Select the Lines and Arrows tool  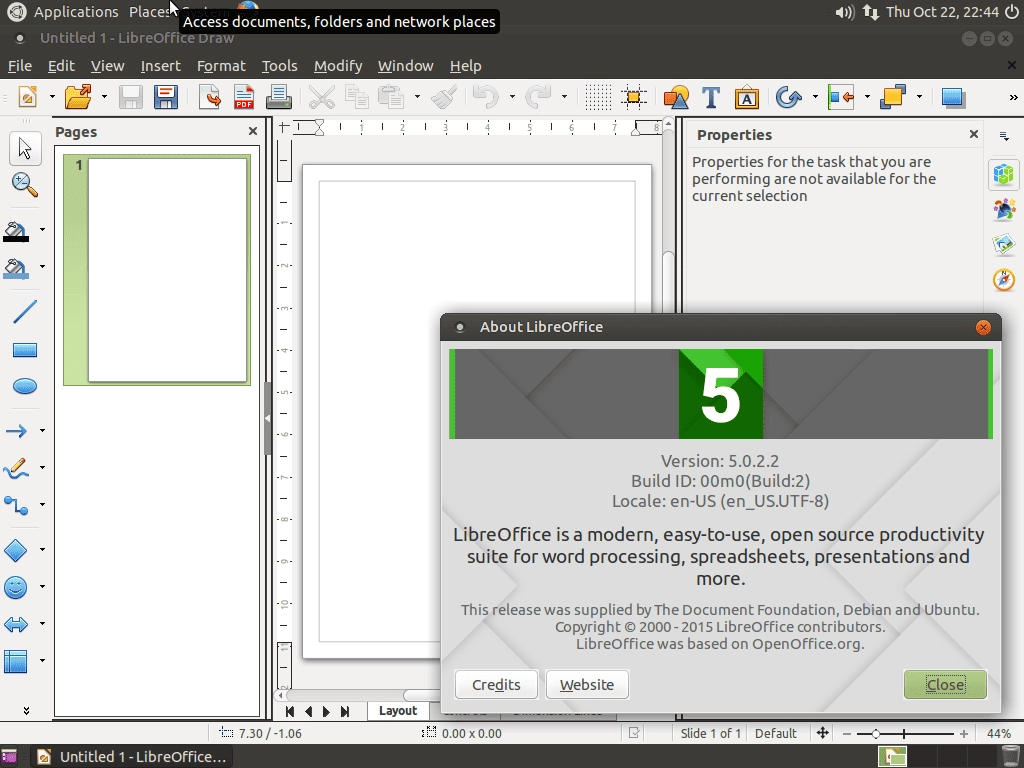[16, 431]
